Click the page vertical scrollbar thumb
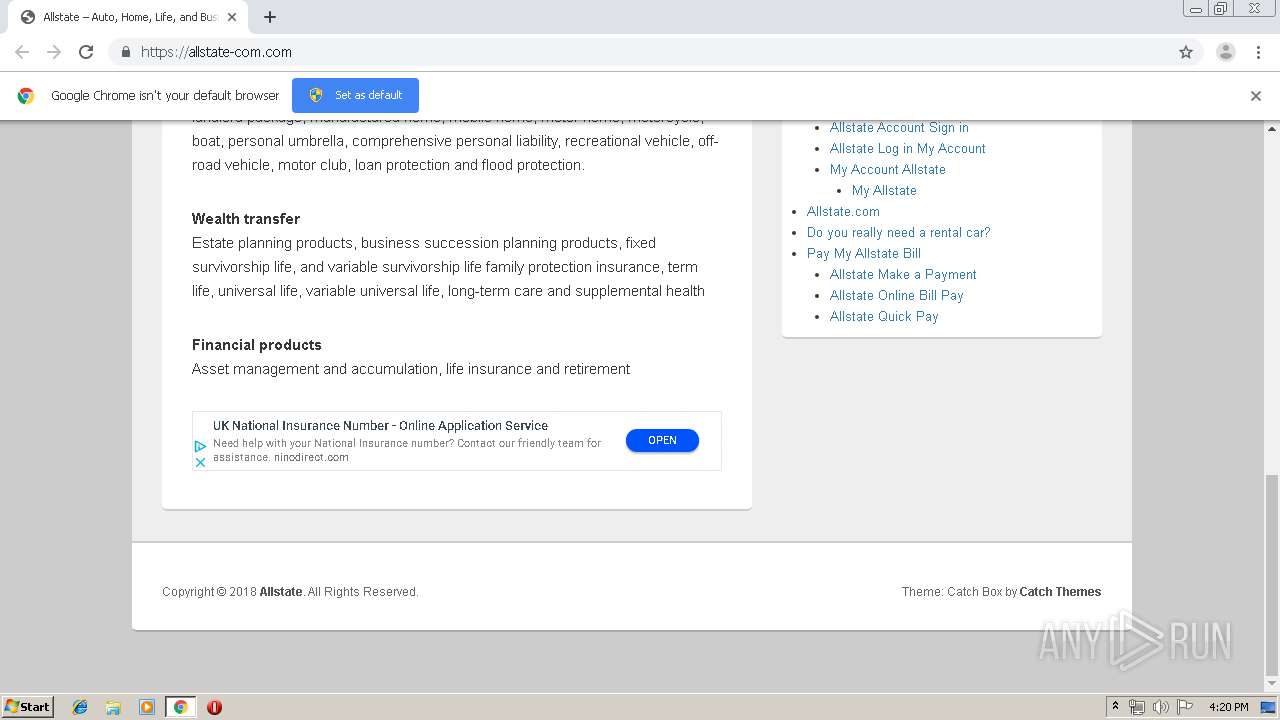The height and width of the screenshot is (720, 1280). 1272,575
